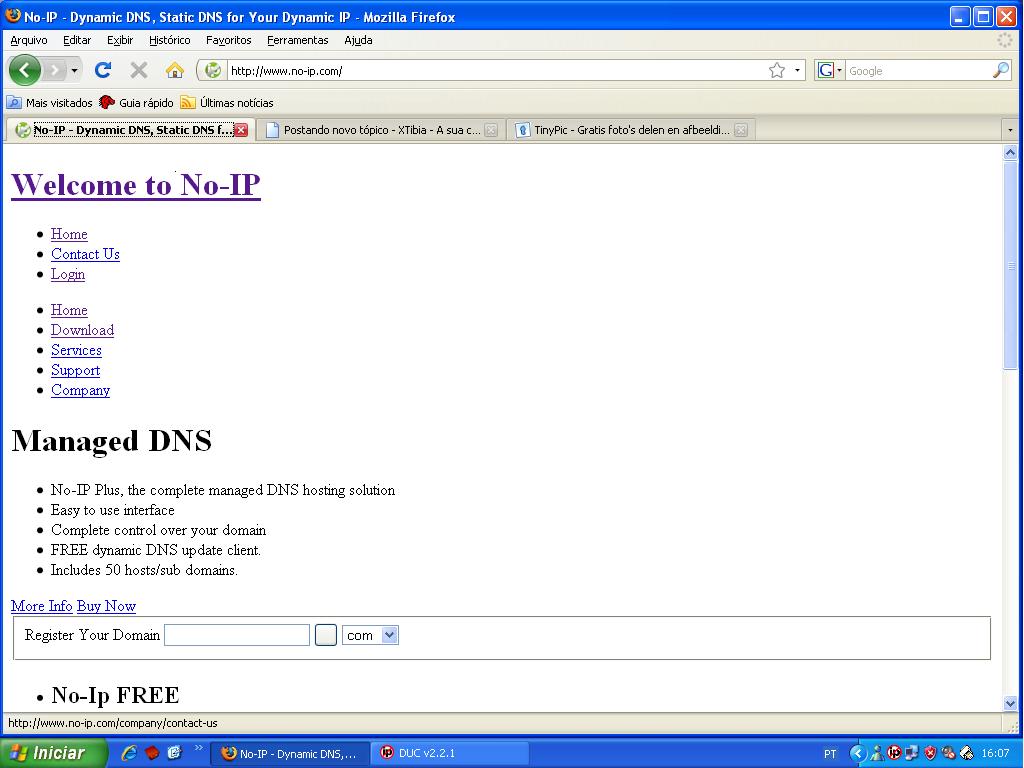Click the vertical scrollbar thumb
Screen dimensions: 1024x768
pyautogui.click(x=1010, y=266)
